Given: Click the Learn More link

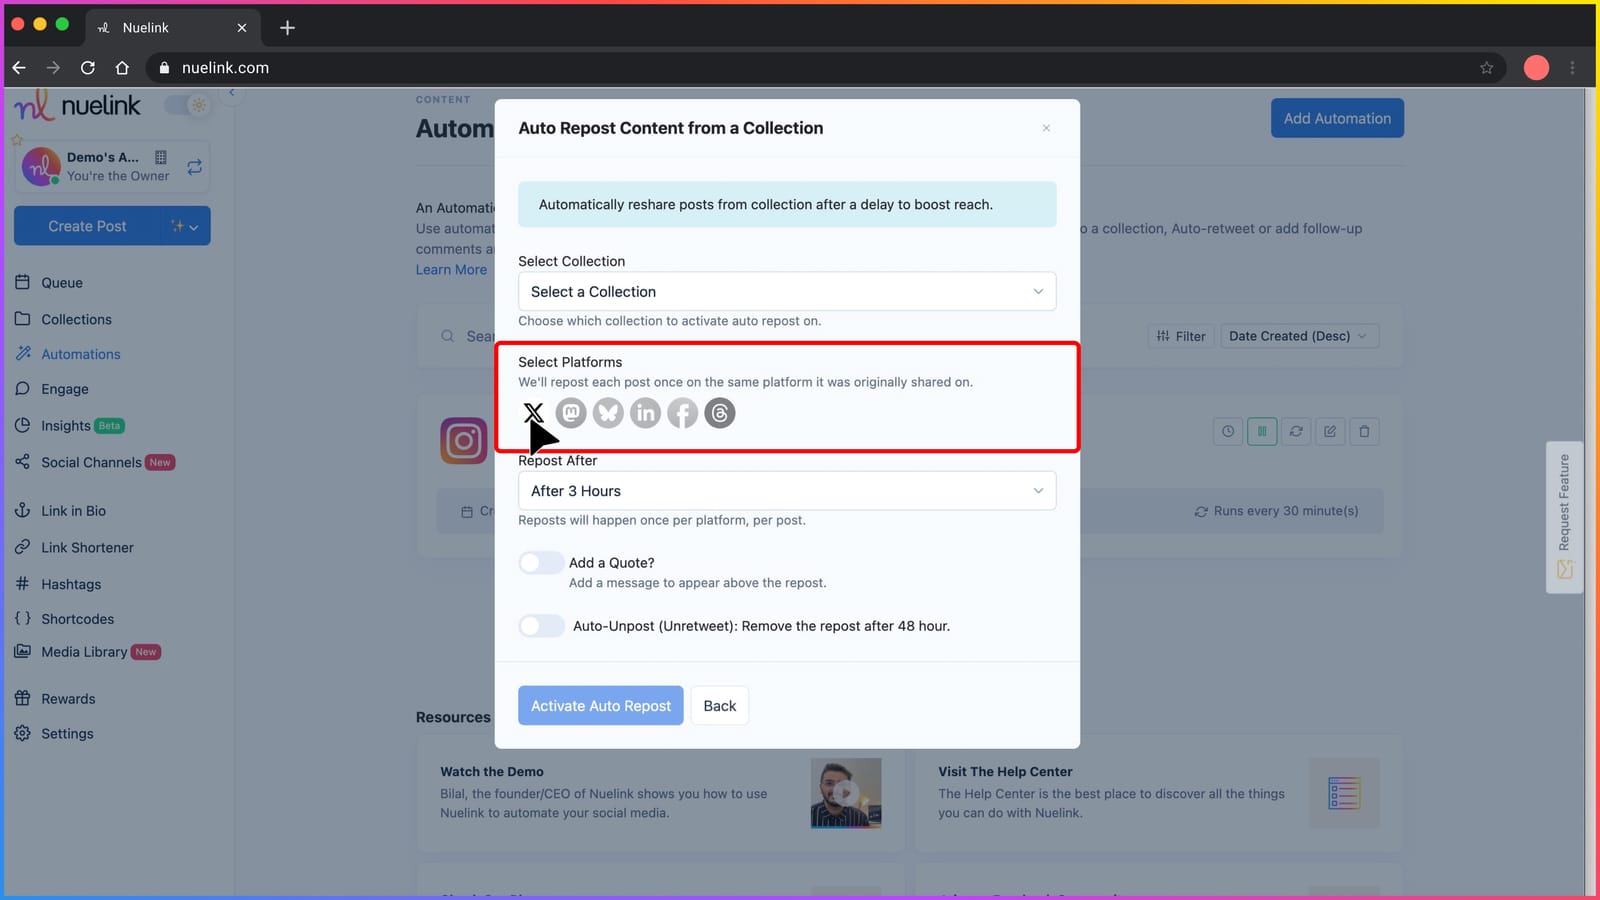Looking at the screenshot, I should click(450, 269).
